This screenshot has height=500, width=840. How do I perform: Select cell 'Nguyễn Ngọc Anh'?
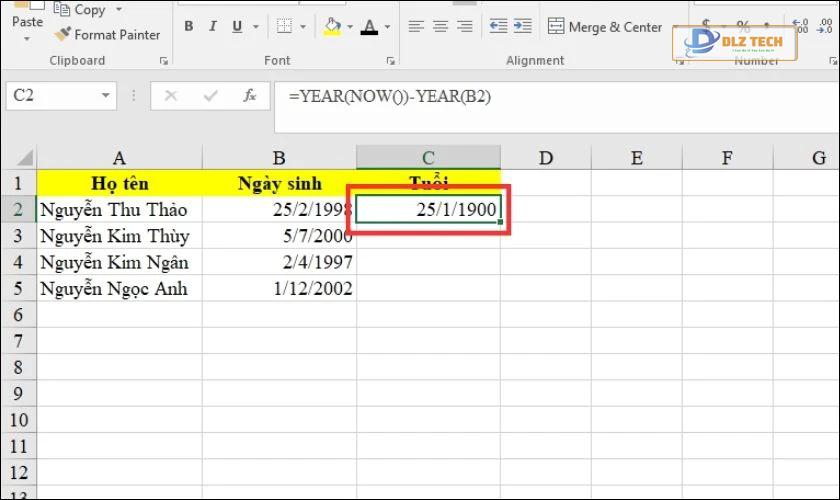click(x=119, y=288)
